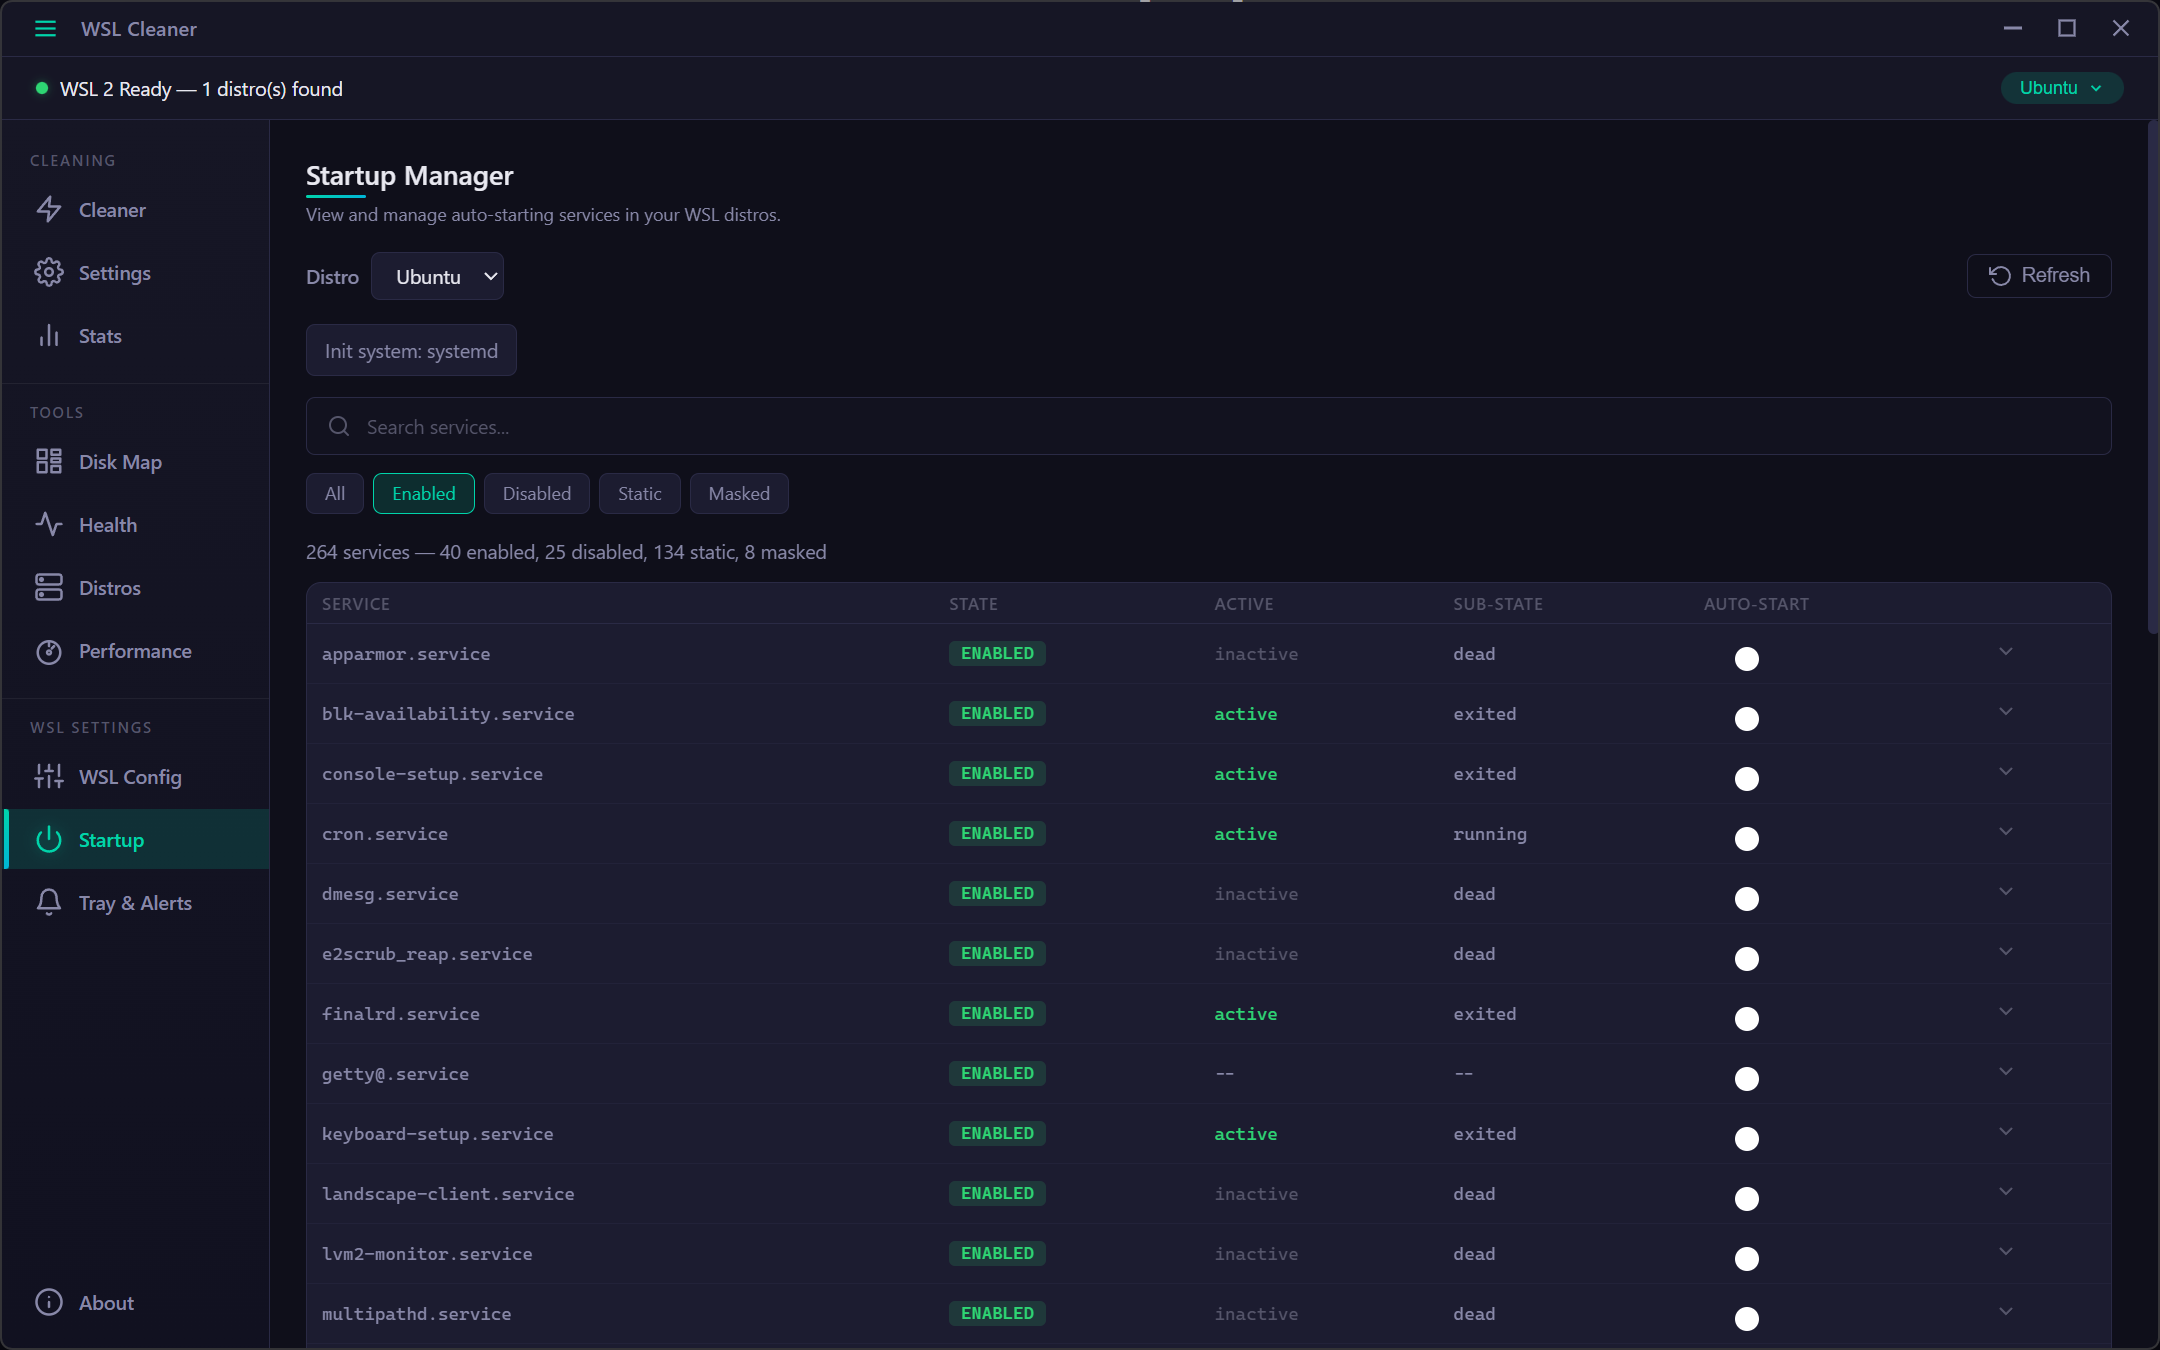
Task: Turn off auto-start for multipathd.service
Action: point(1745,1320)
